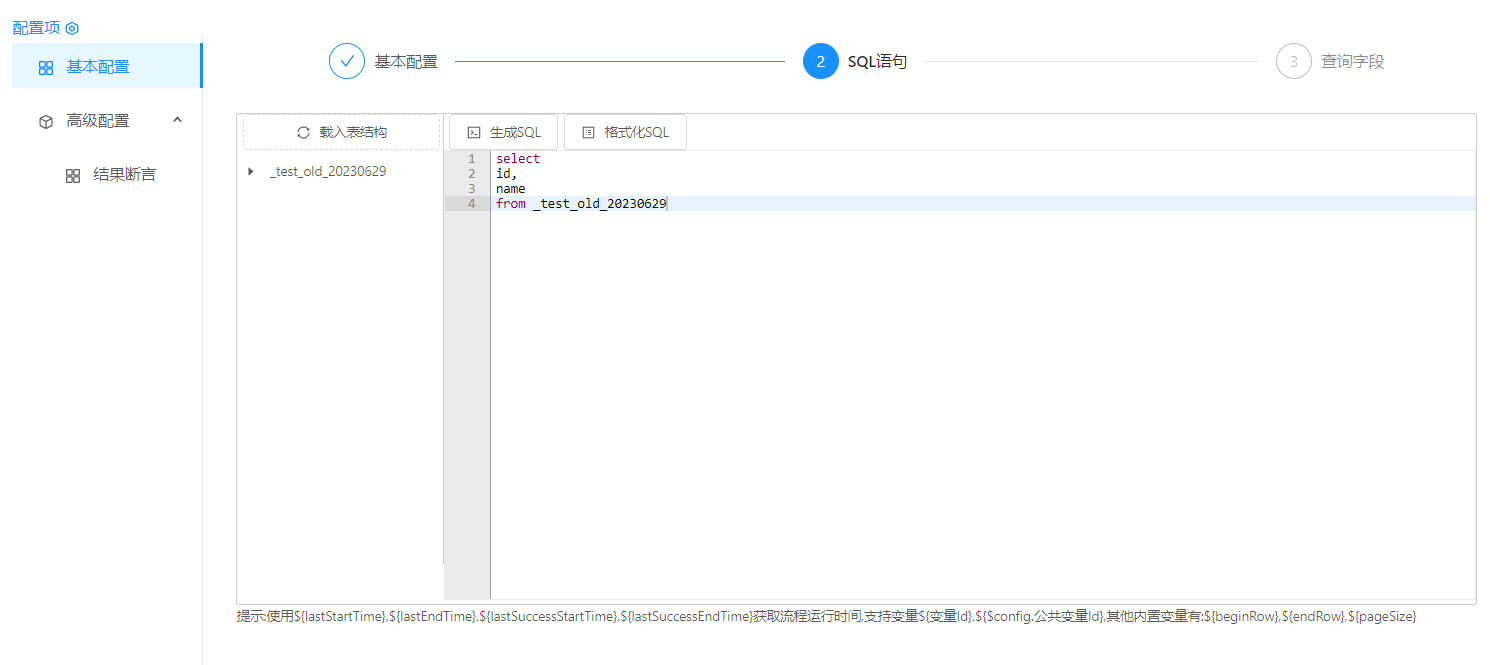Click the grid icon beside sidebar 基本配置
The width and height of the screenshot is (1490, 665).
pos(46,68)
